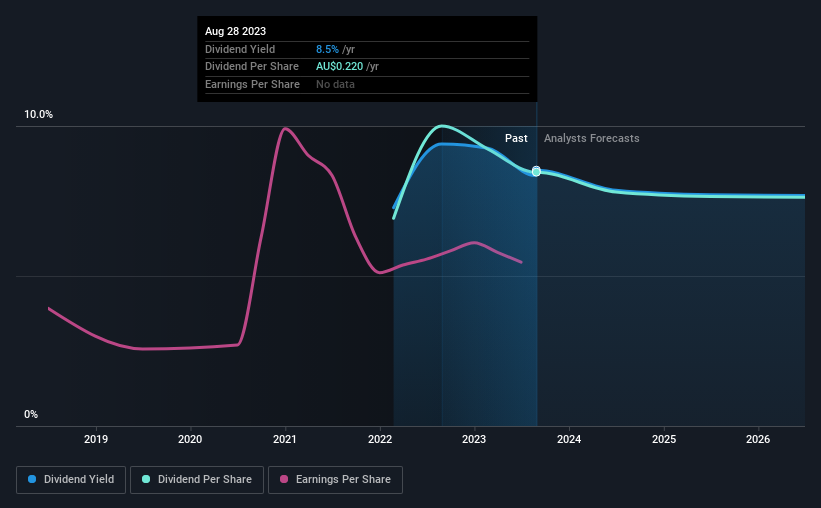Click the 2022 x-axis label
This screenshot has height=508, width=821.
(380, 439)
